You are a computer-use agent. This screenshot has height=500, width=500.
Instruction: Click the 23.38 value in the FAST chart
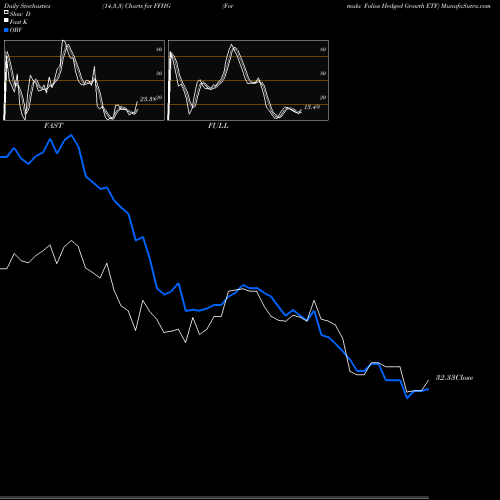[148, 99]
